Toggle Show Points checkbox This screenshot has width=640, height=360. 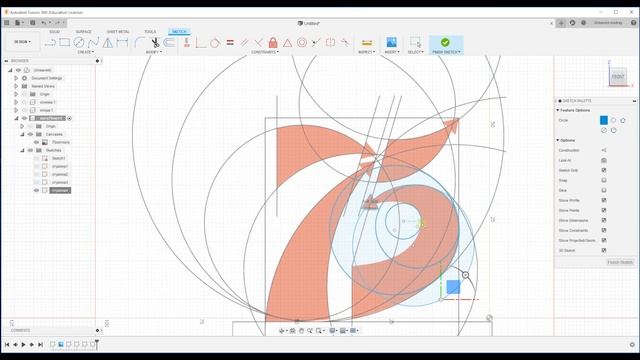[x=604, y=210]
